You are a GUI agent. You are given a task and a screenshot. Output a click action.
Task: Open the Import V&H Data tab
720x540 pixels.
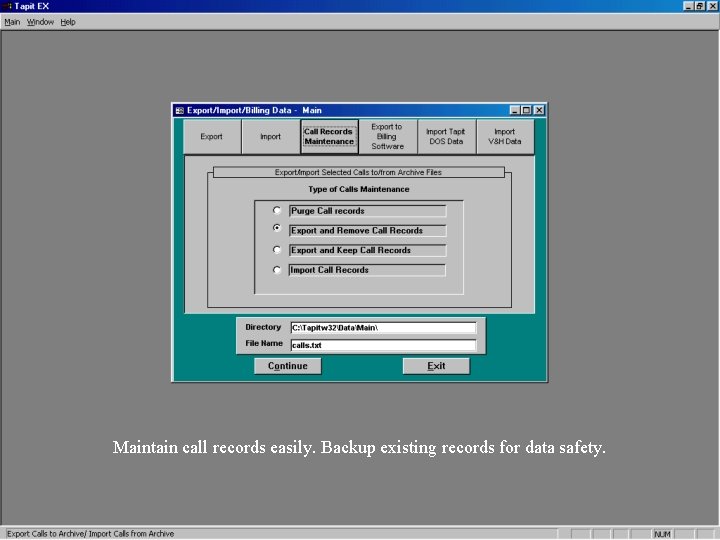[505, 136]
